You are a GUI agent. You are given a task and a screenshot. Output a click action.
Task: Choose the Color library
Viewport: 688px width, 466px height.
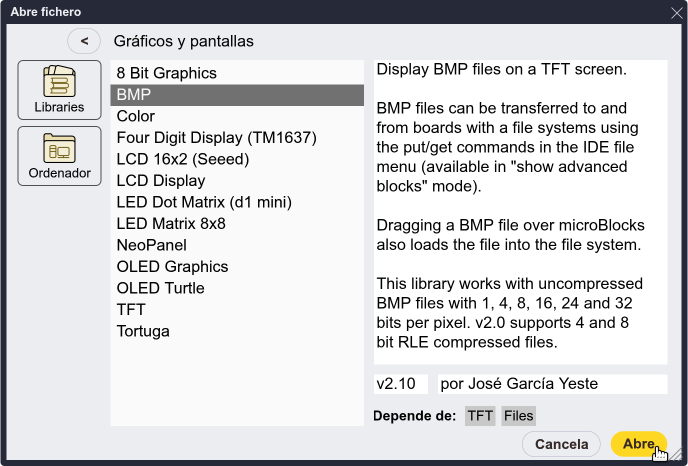click(237, 116)
